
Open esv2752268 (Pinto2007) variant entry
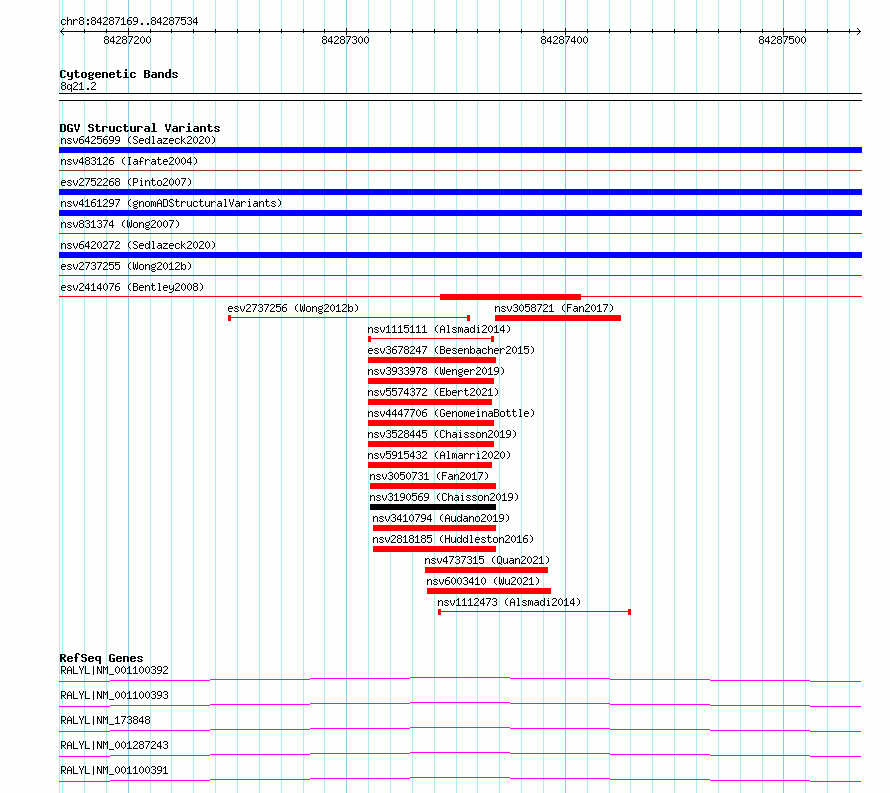[126, 182]
